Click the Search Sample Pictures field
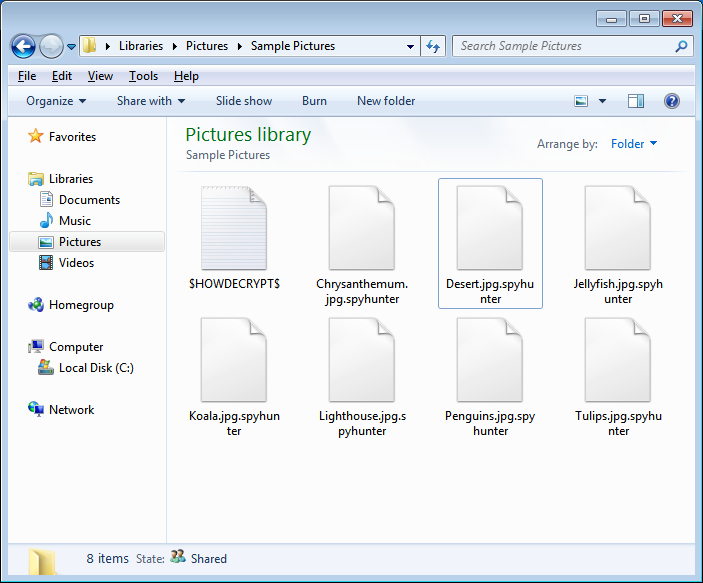This screenshot has width=703, height=583. [x=562, y=46]
